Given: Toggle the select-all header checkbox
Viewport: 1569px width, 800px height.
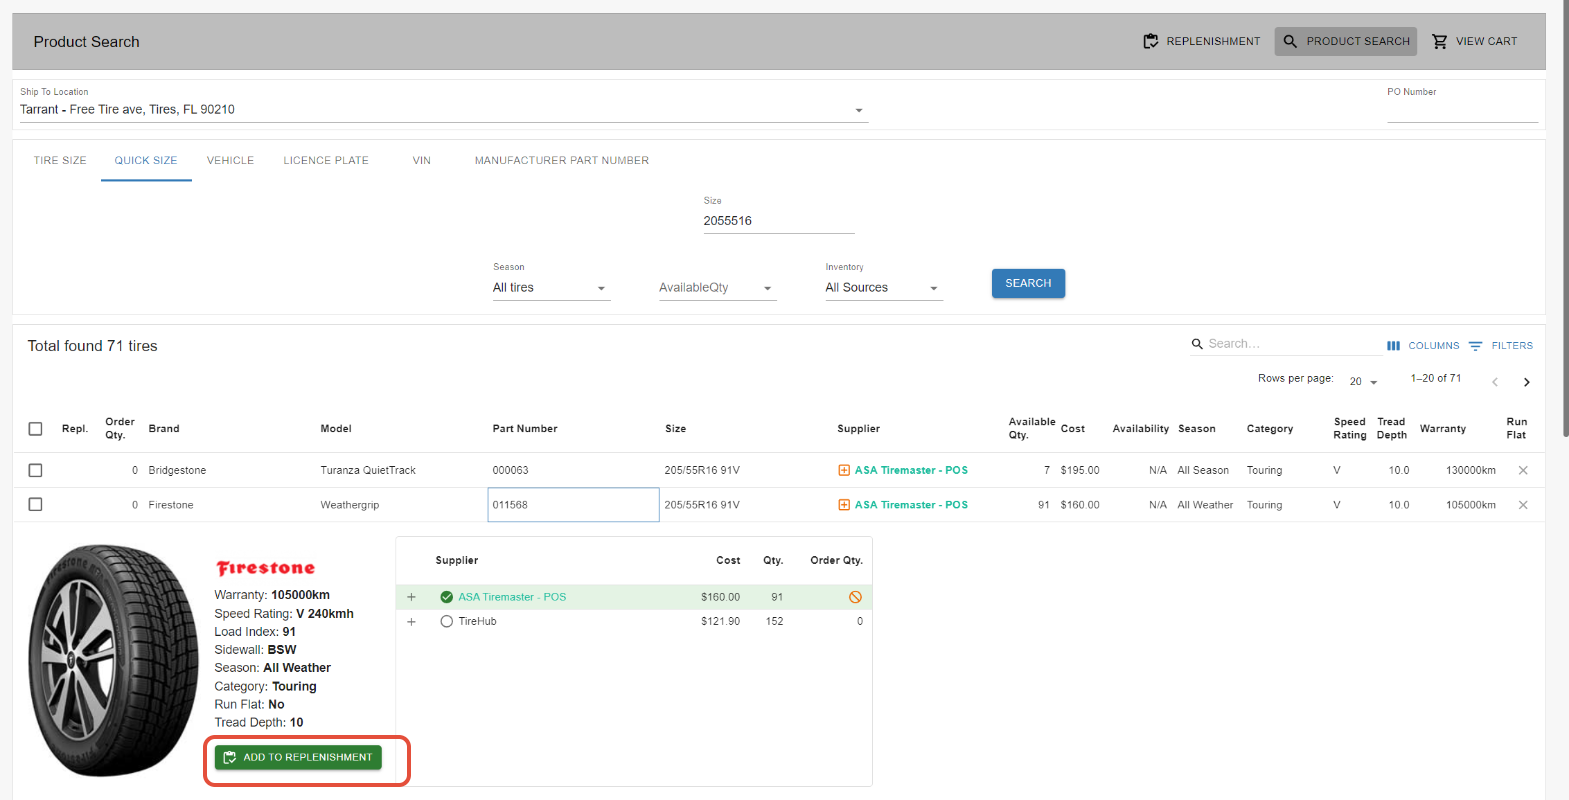Looking at the screenshot, I should click(x=35, y=429).
